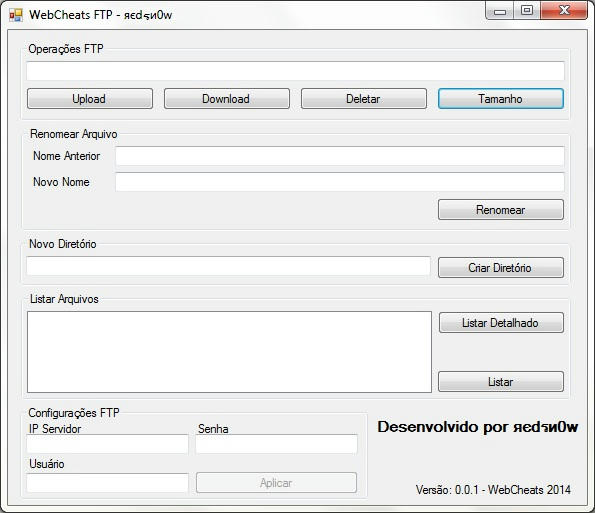The height and width of the screenshot is (513, 595).
Task: Click the Renomear button
Action: pos(501,209)
